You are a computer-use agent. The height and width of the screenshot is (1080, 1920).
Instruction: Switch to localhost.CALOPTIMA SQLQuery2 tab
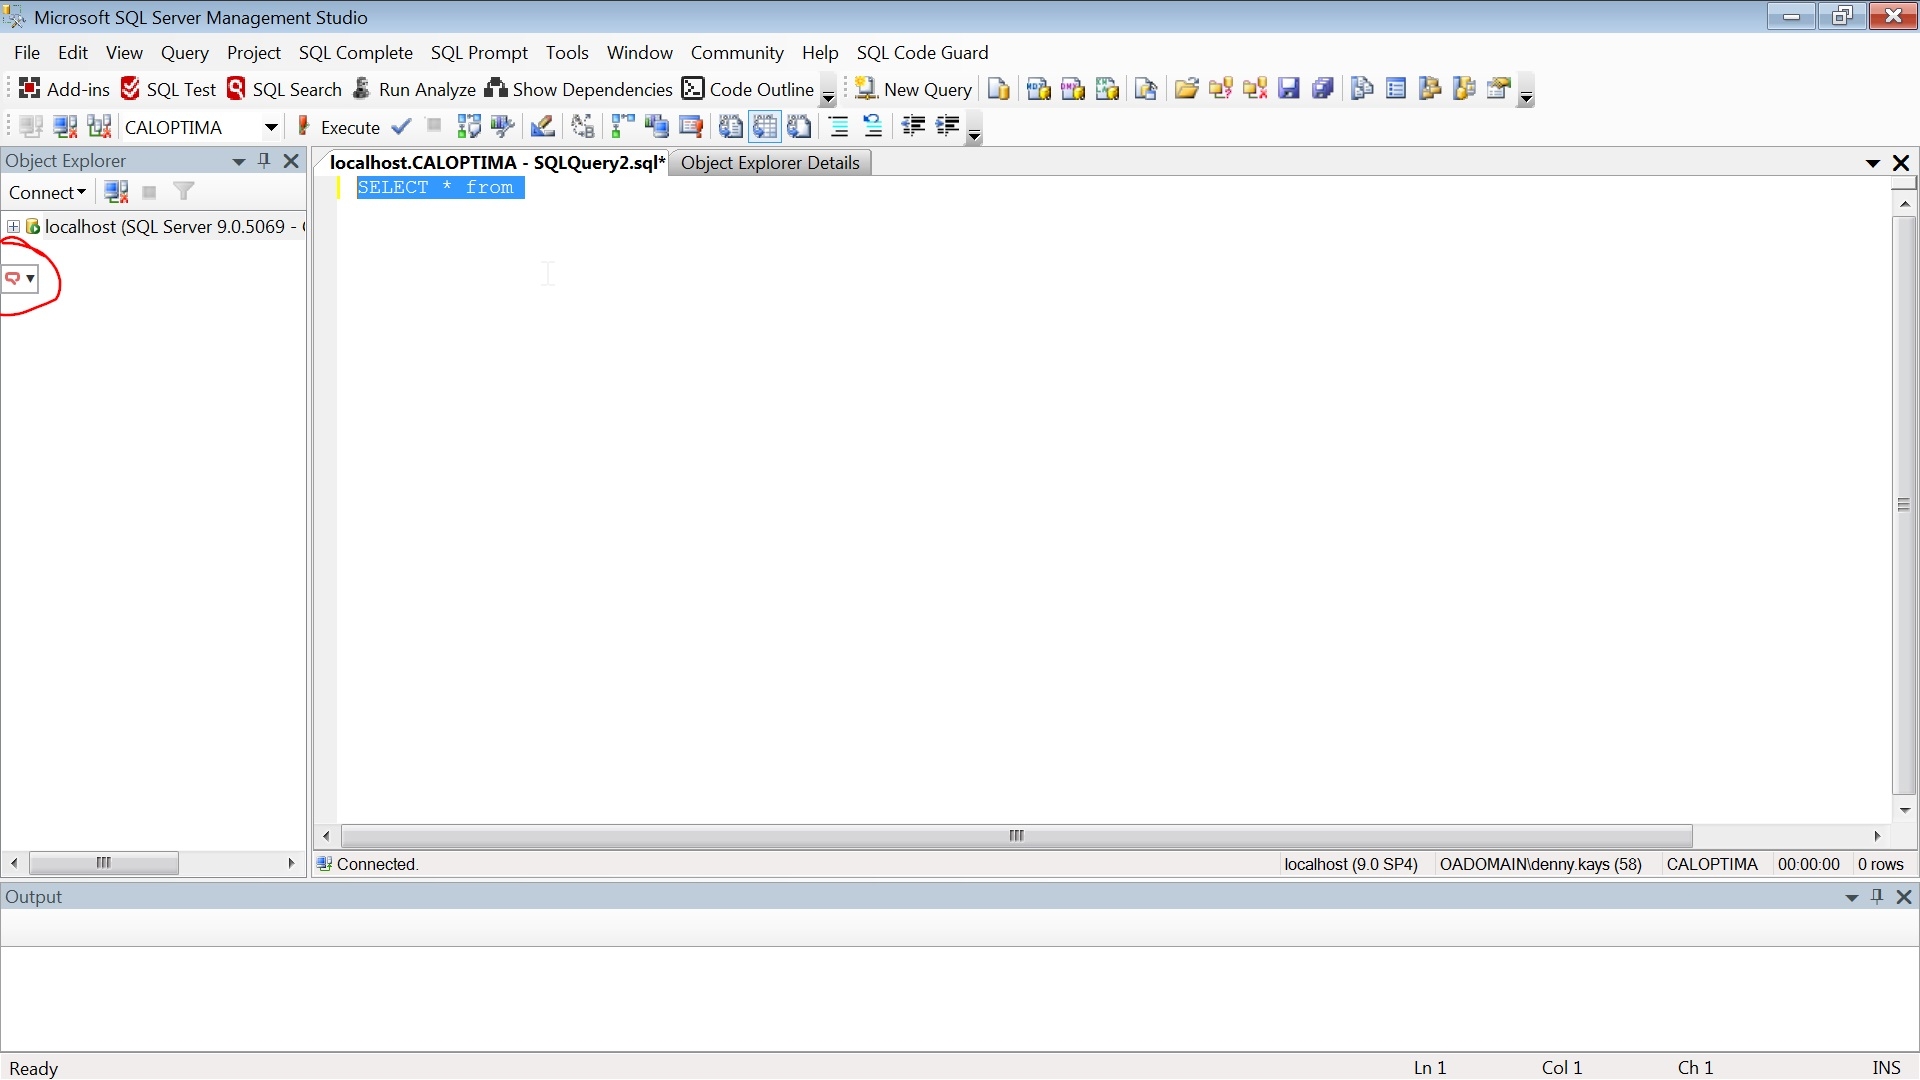[496, 161]
